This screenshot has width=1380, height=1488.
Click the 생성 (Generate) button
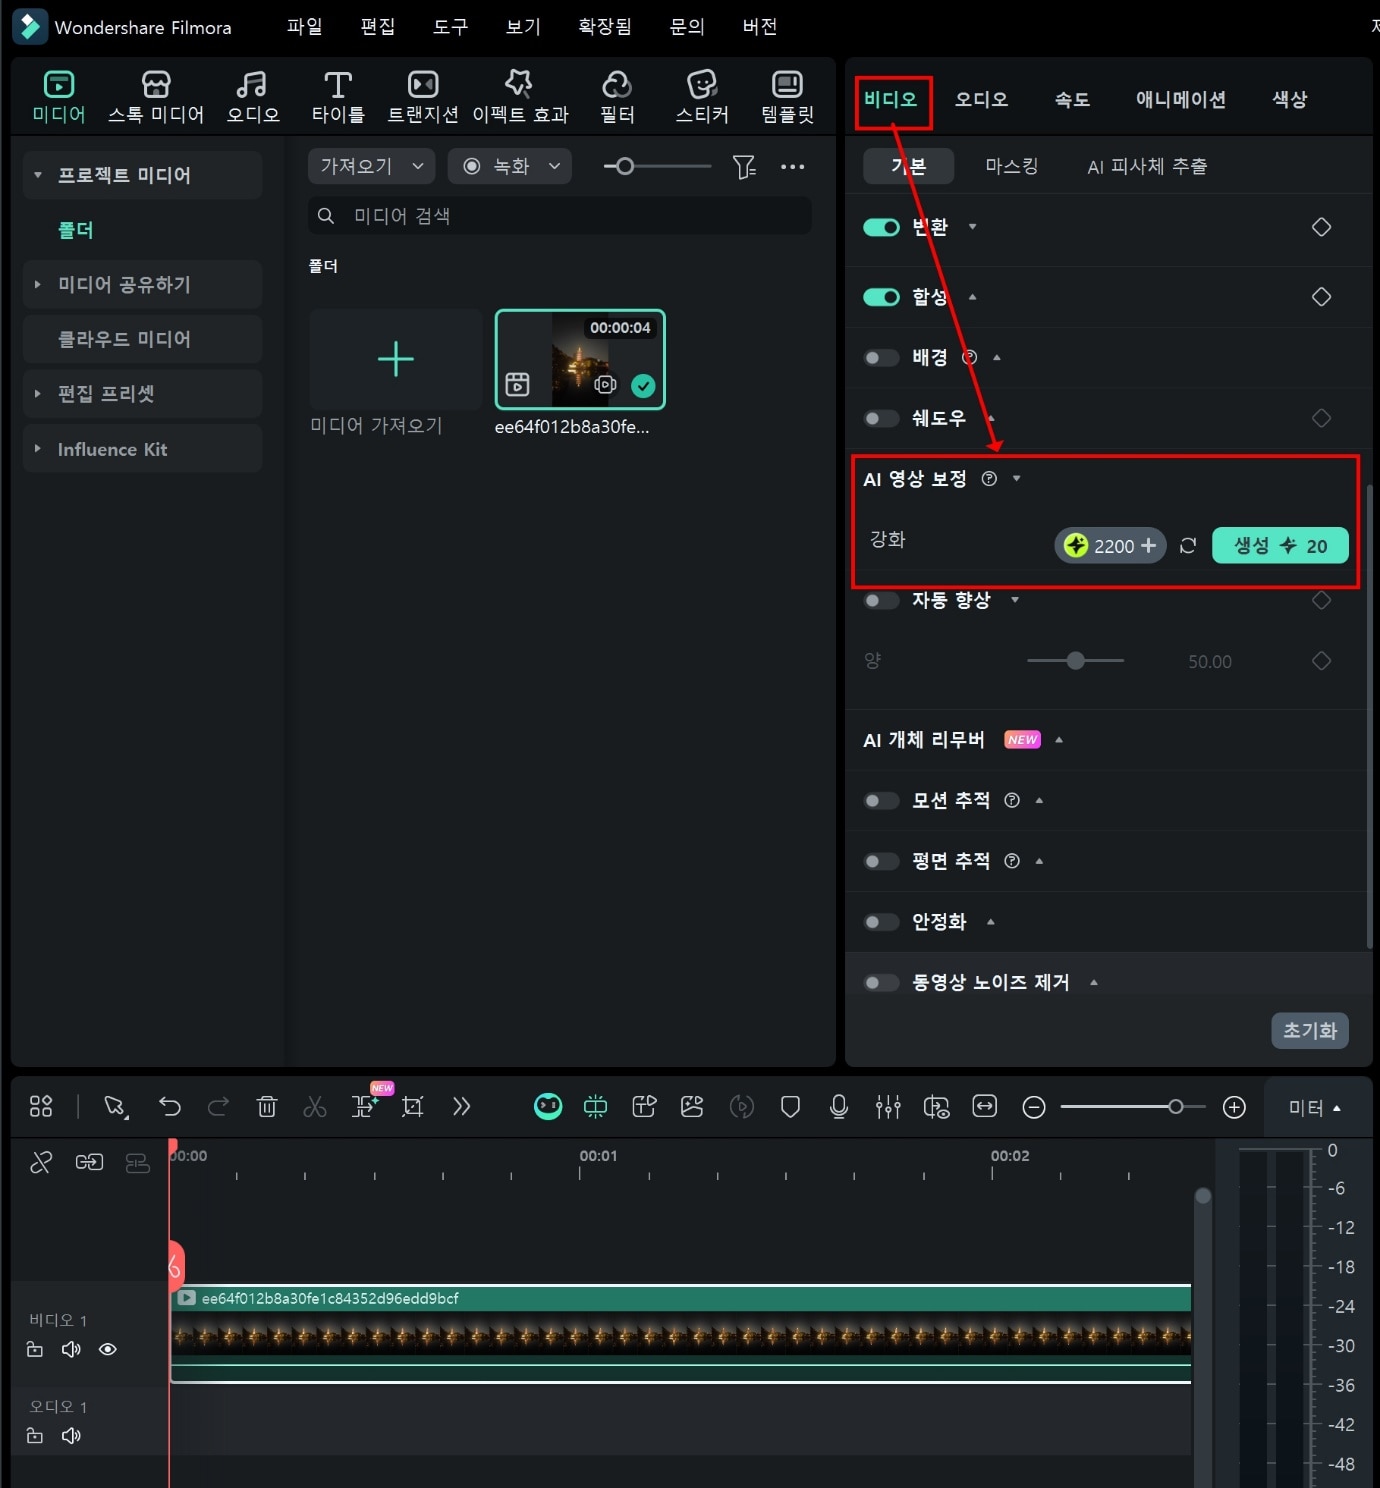tap(1279, 546)
